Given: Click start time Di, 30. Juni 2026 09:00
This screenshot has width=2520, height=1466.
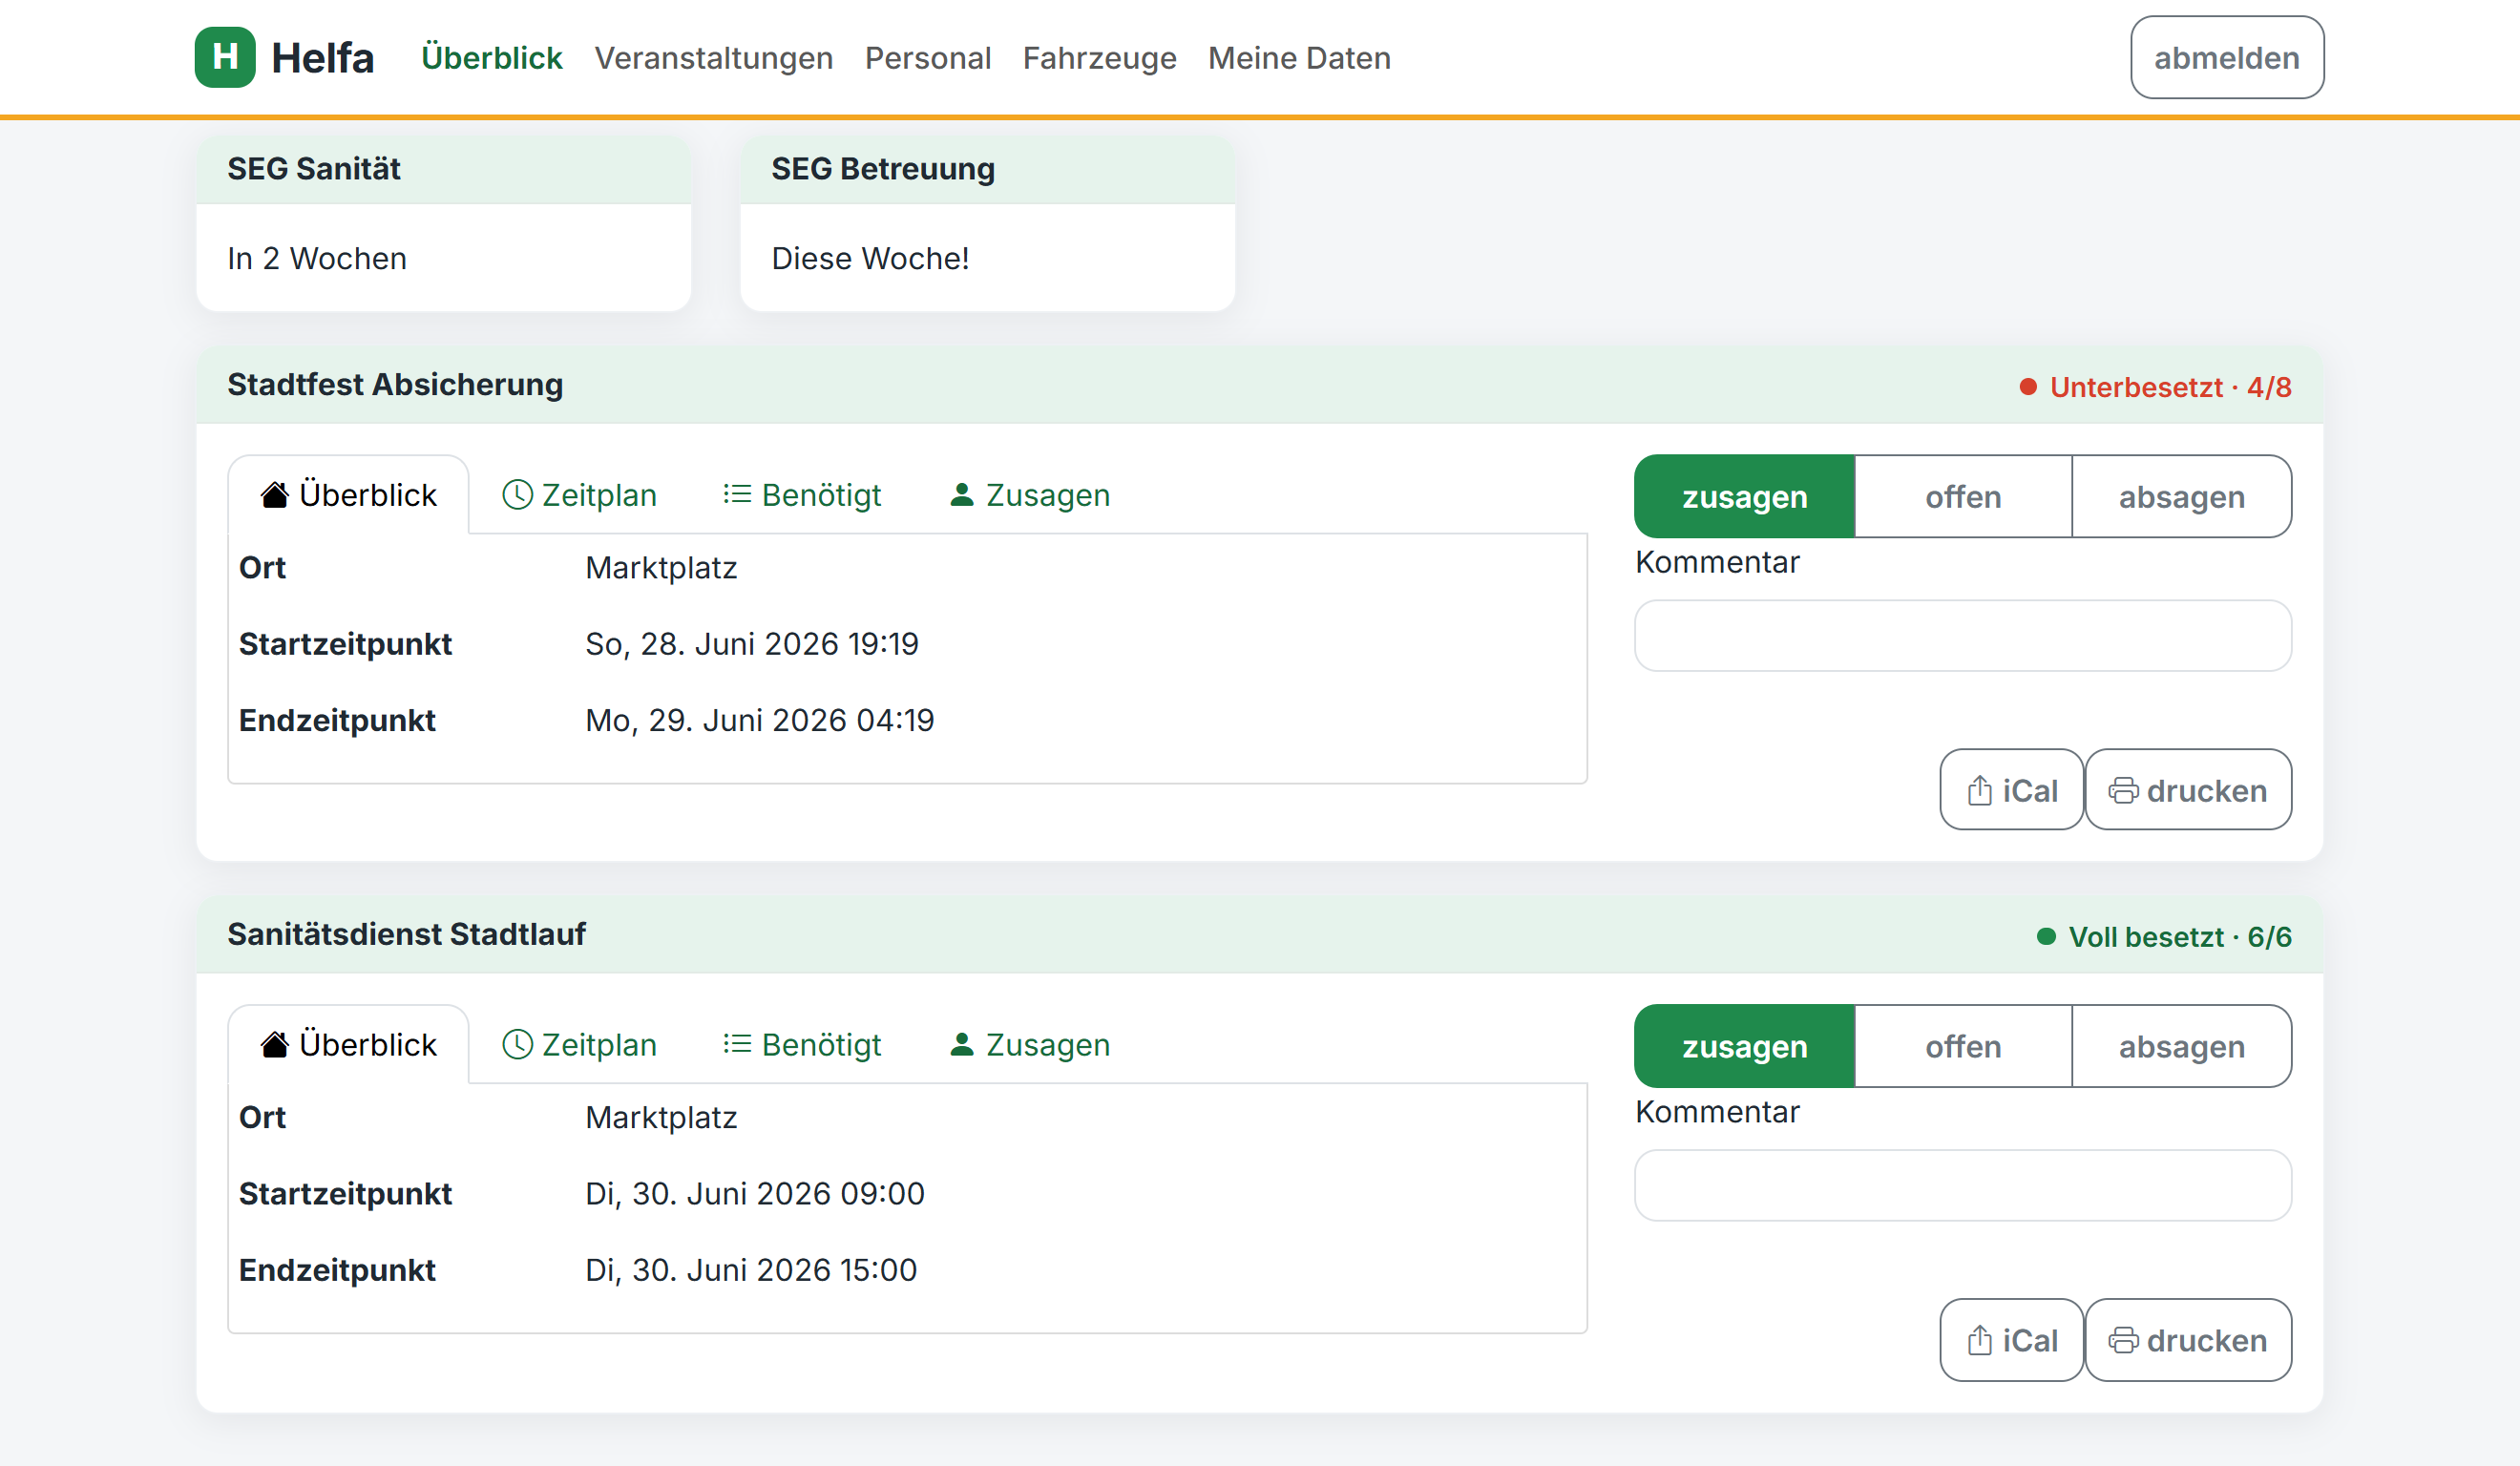Looking at the screenshot, I should coord(755,1194).
